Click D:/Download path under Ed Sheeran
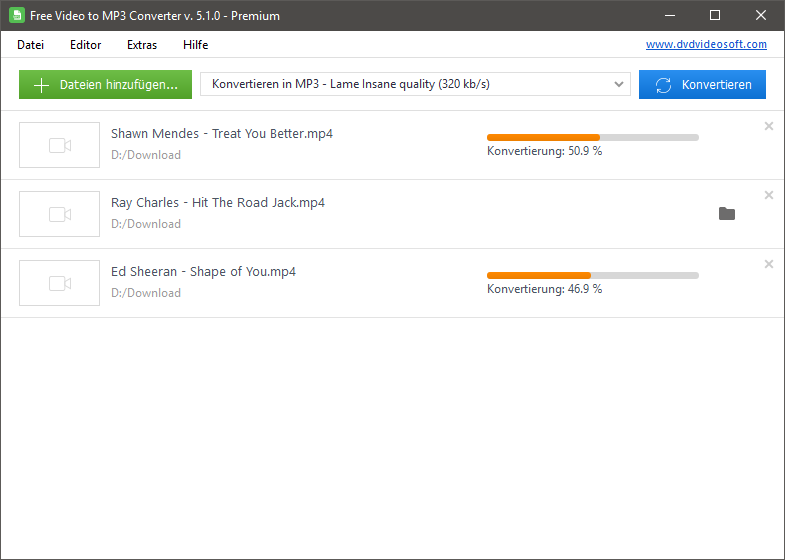 click(146, 293)
